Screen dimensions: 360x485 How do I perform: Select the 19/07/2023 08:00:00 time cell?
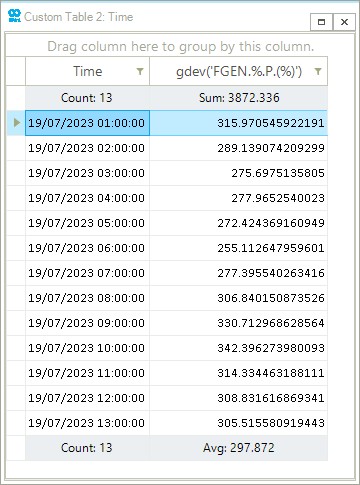pyautogui.click(x=87, y=298)
